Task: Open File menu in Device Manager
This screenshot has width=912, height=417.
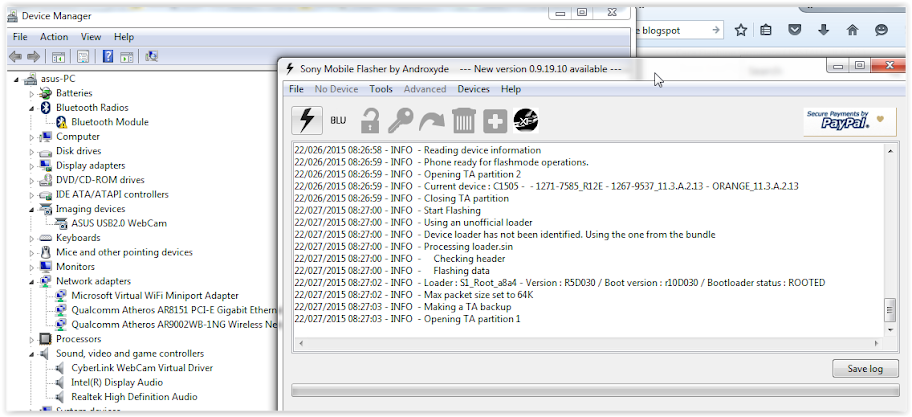Action: (x=20, y=37)
